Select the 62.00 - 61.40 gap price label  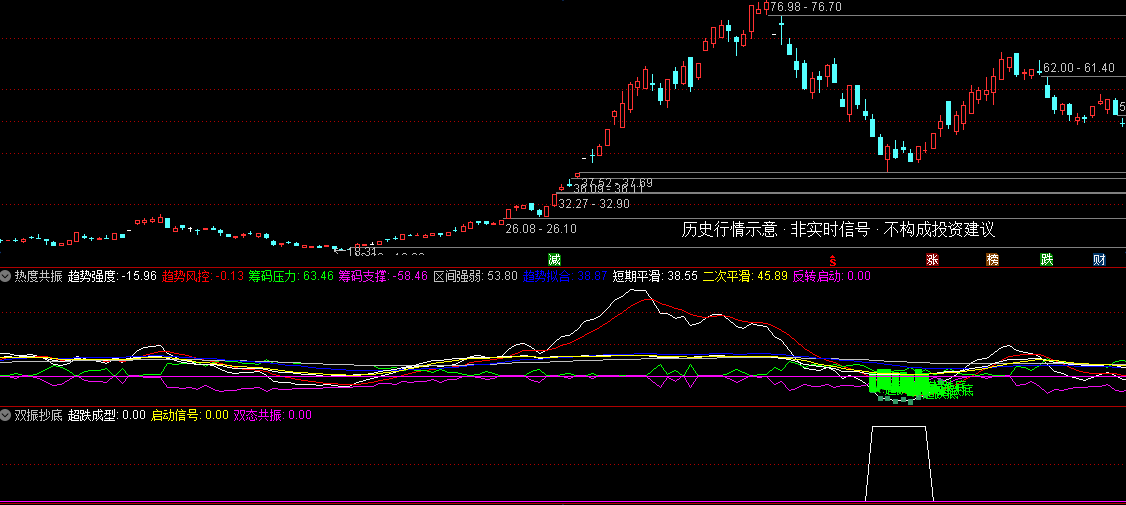(1079, 68)
